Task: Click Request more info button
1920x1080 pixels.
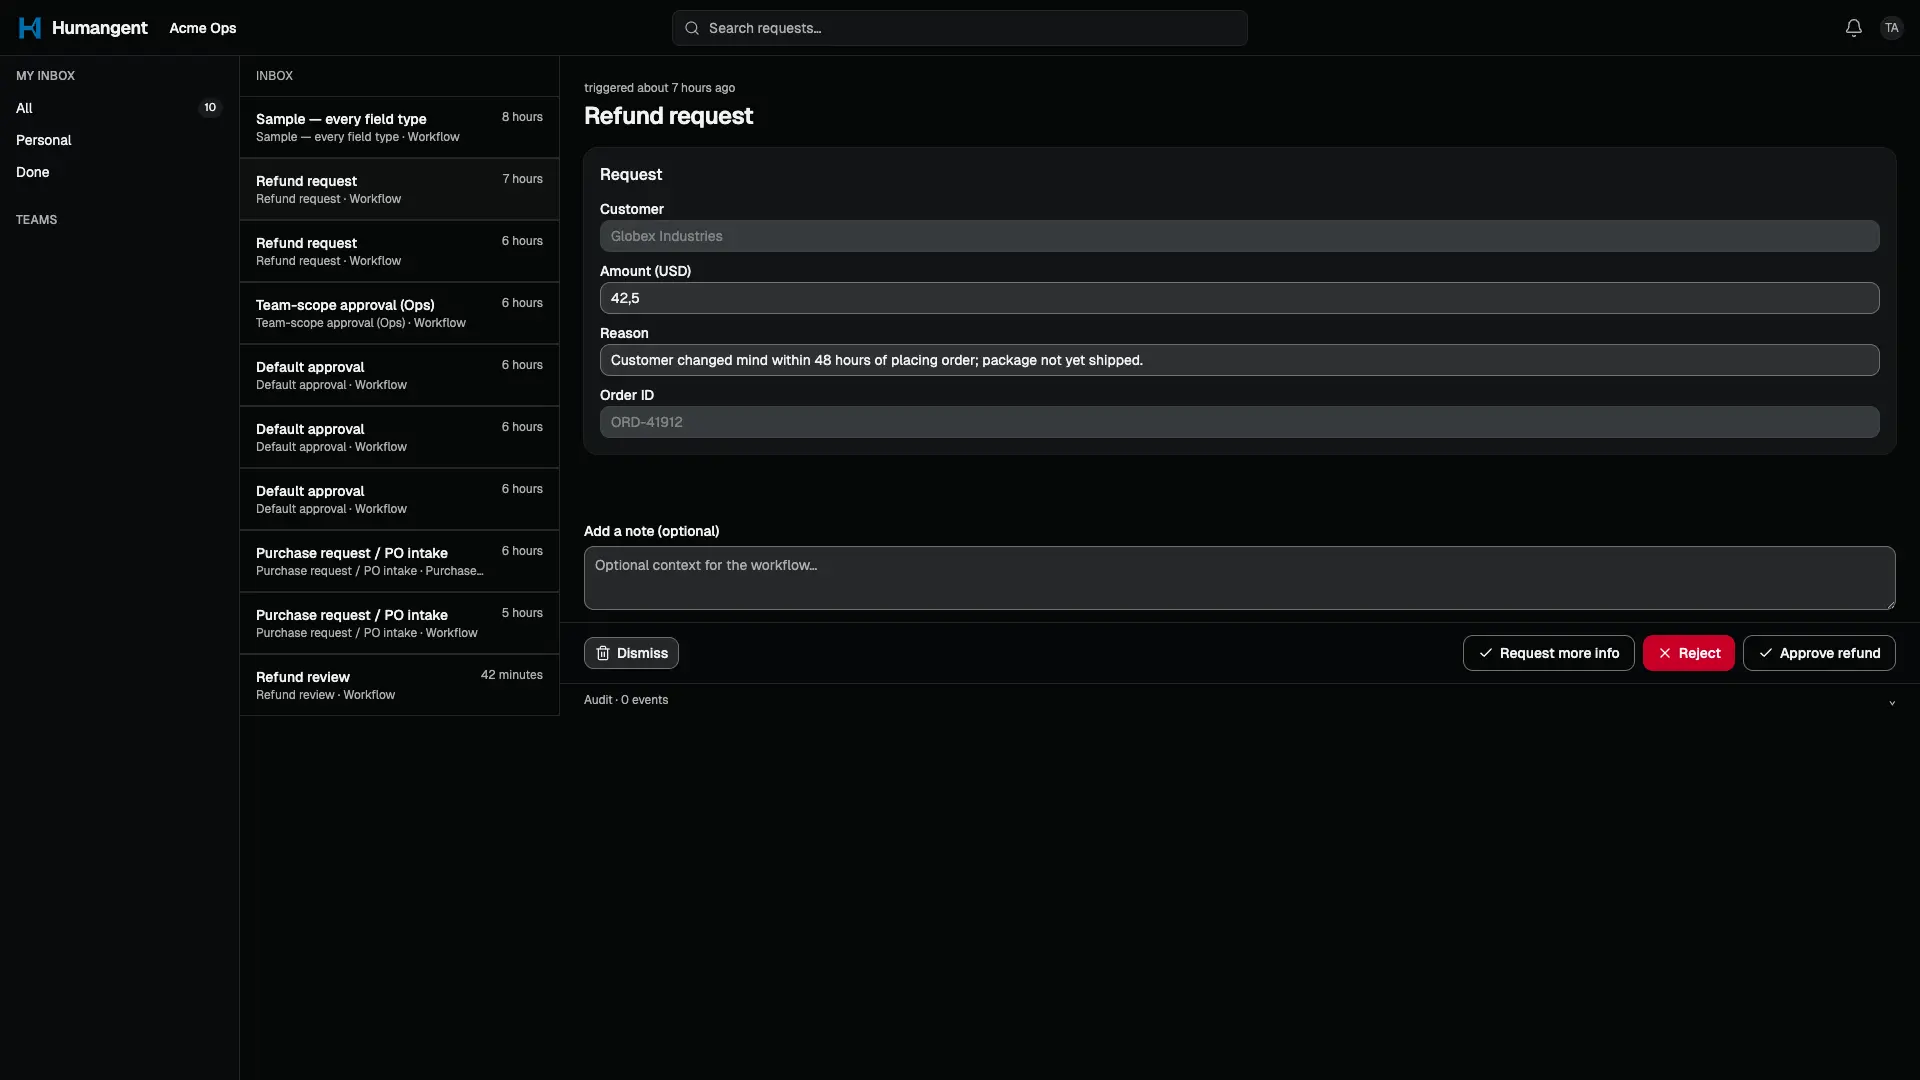Action: pos(1548,653)
